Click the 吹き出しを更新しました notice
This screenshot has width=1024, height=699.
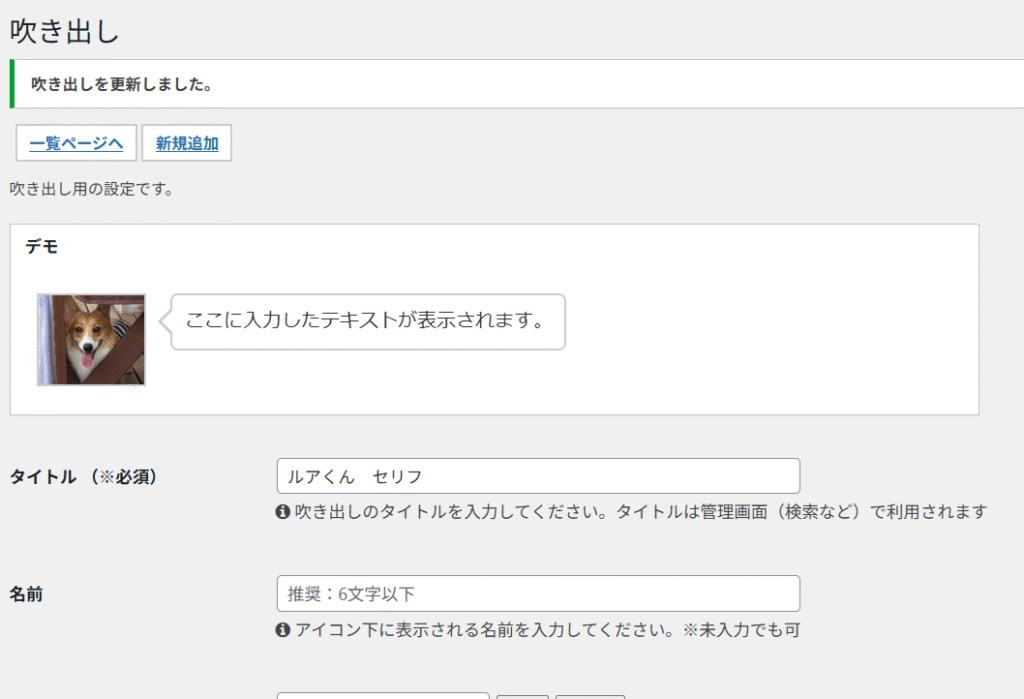(x=121, y=84)
